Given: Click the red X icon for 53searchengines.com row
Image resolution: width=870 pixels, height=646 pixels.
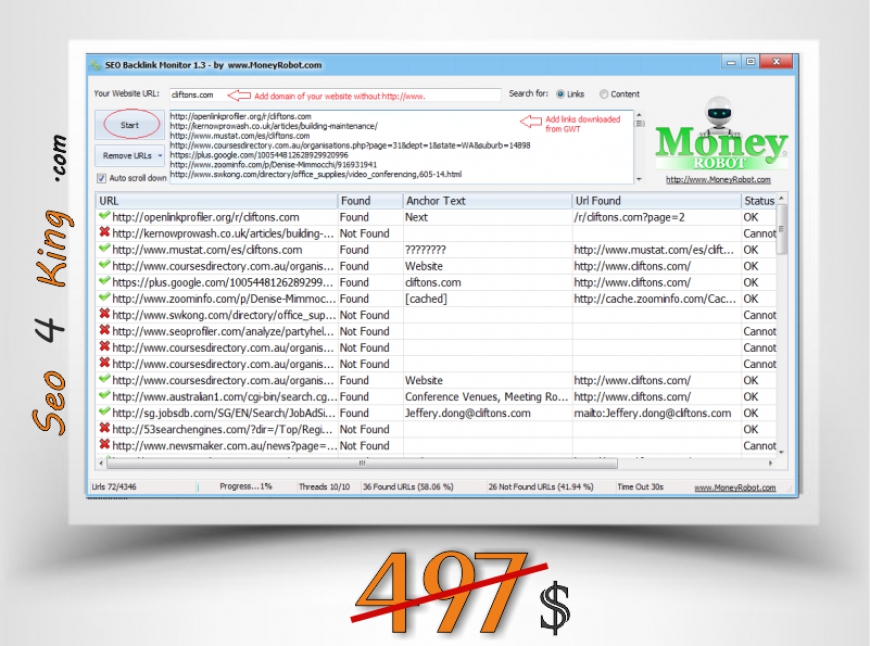Looking at the screenshot, I should coord(104,428).
